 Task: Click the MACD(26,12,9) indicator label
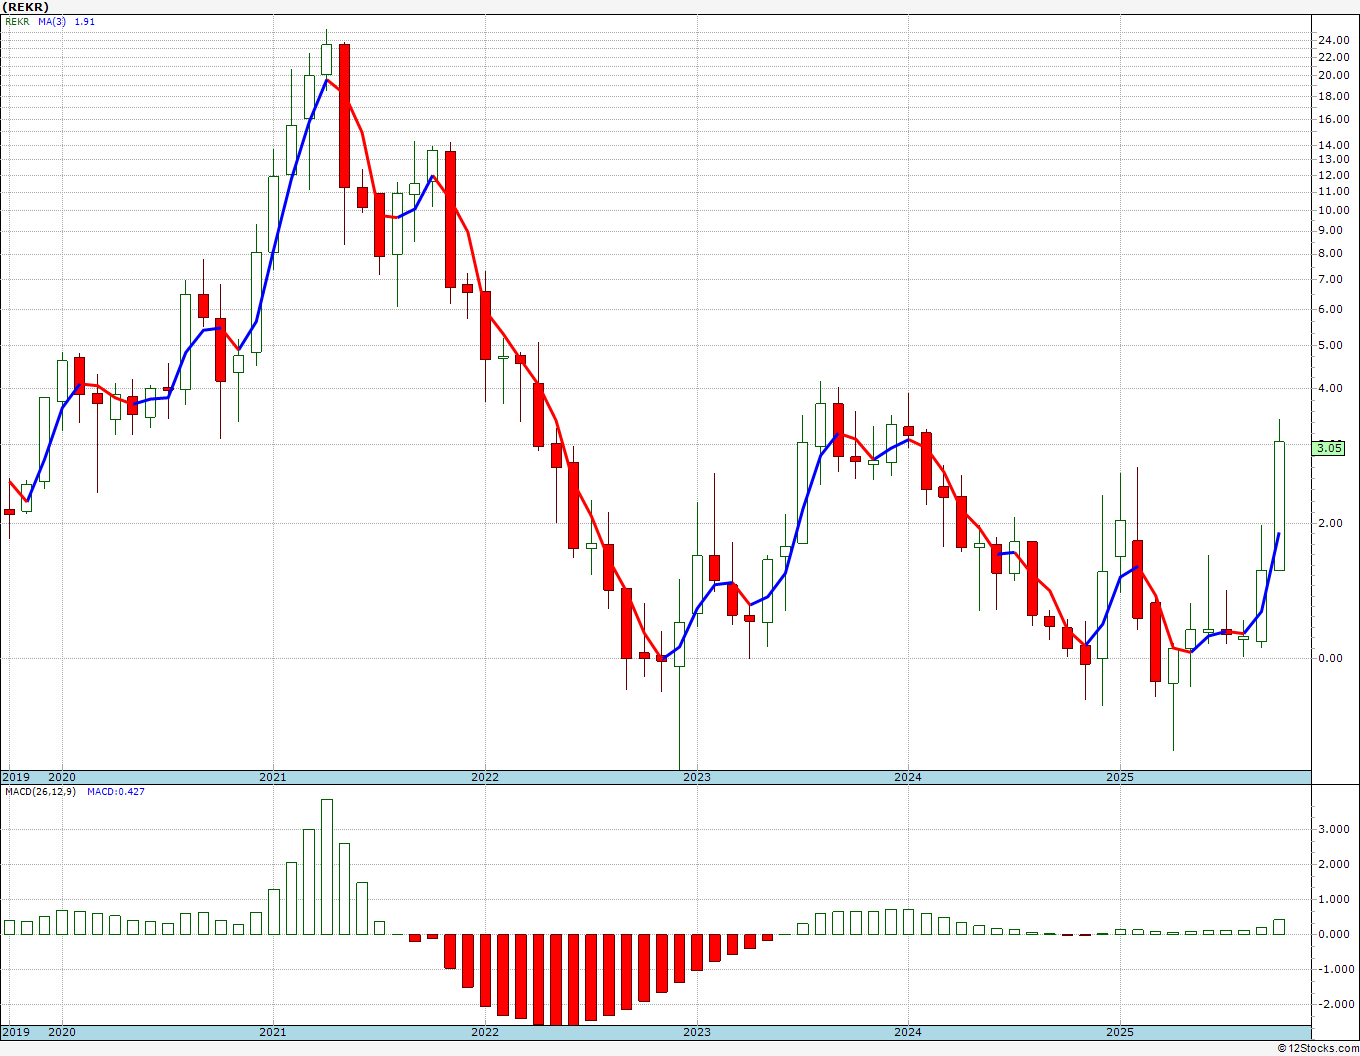(40, 792)
